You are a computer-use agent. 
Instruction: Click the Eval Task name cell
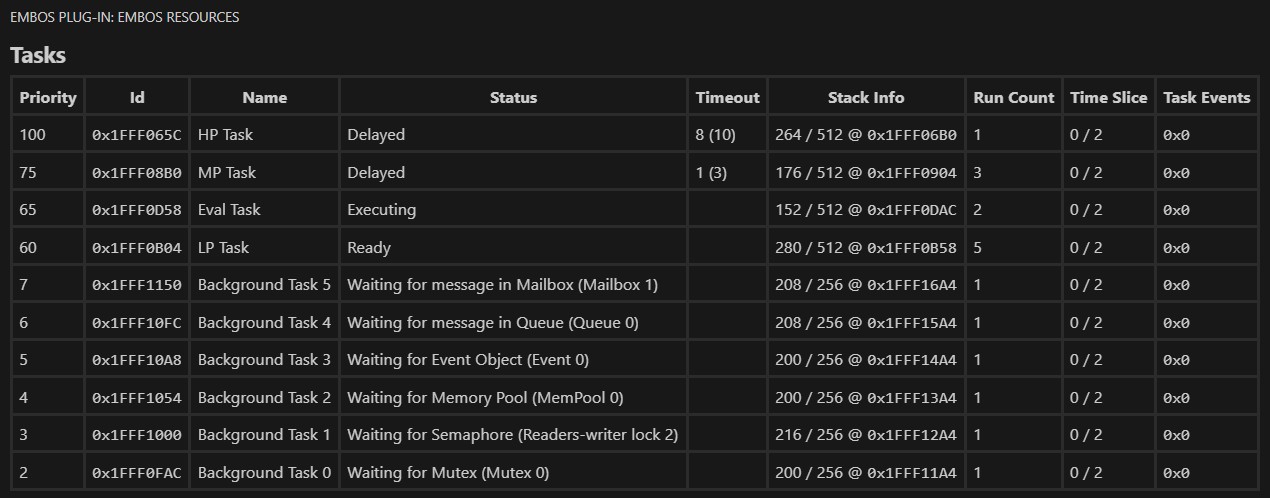[x=229, y=210]
